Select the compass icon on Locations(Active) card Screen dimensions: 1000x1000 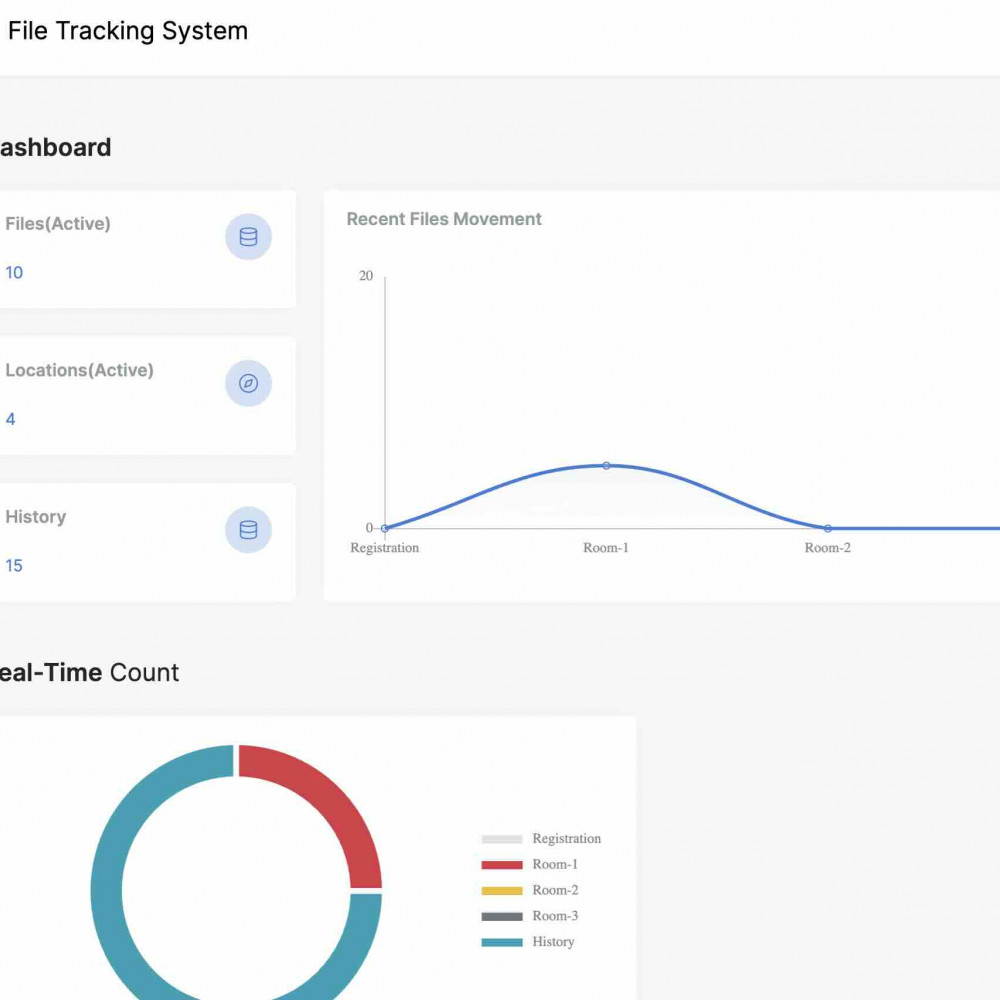click(248, 383)
